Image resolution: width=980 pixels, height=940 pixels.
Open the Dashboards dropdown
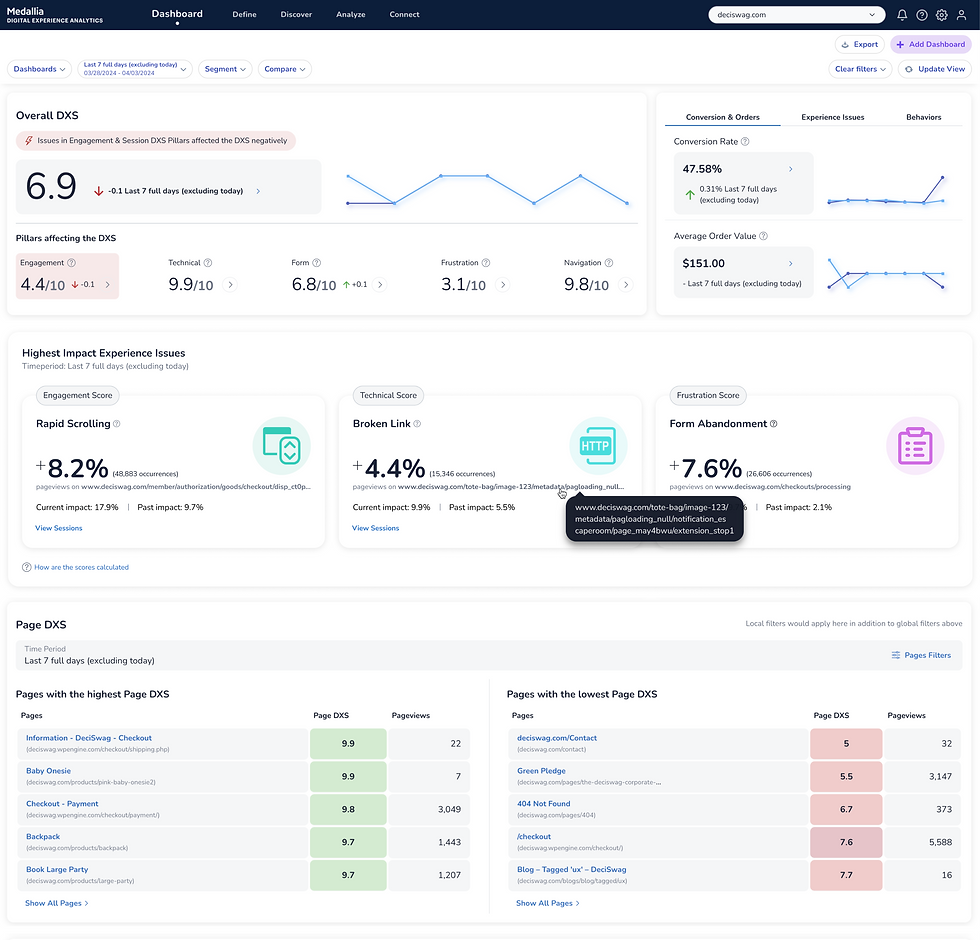tap(39, 69)
